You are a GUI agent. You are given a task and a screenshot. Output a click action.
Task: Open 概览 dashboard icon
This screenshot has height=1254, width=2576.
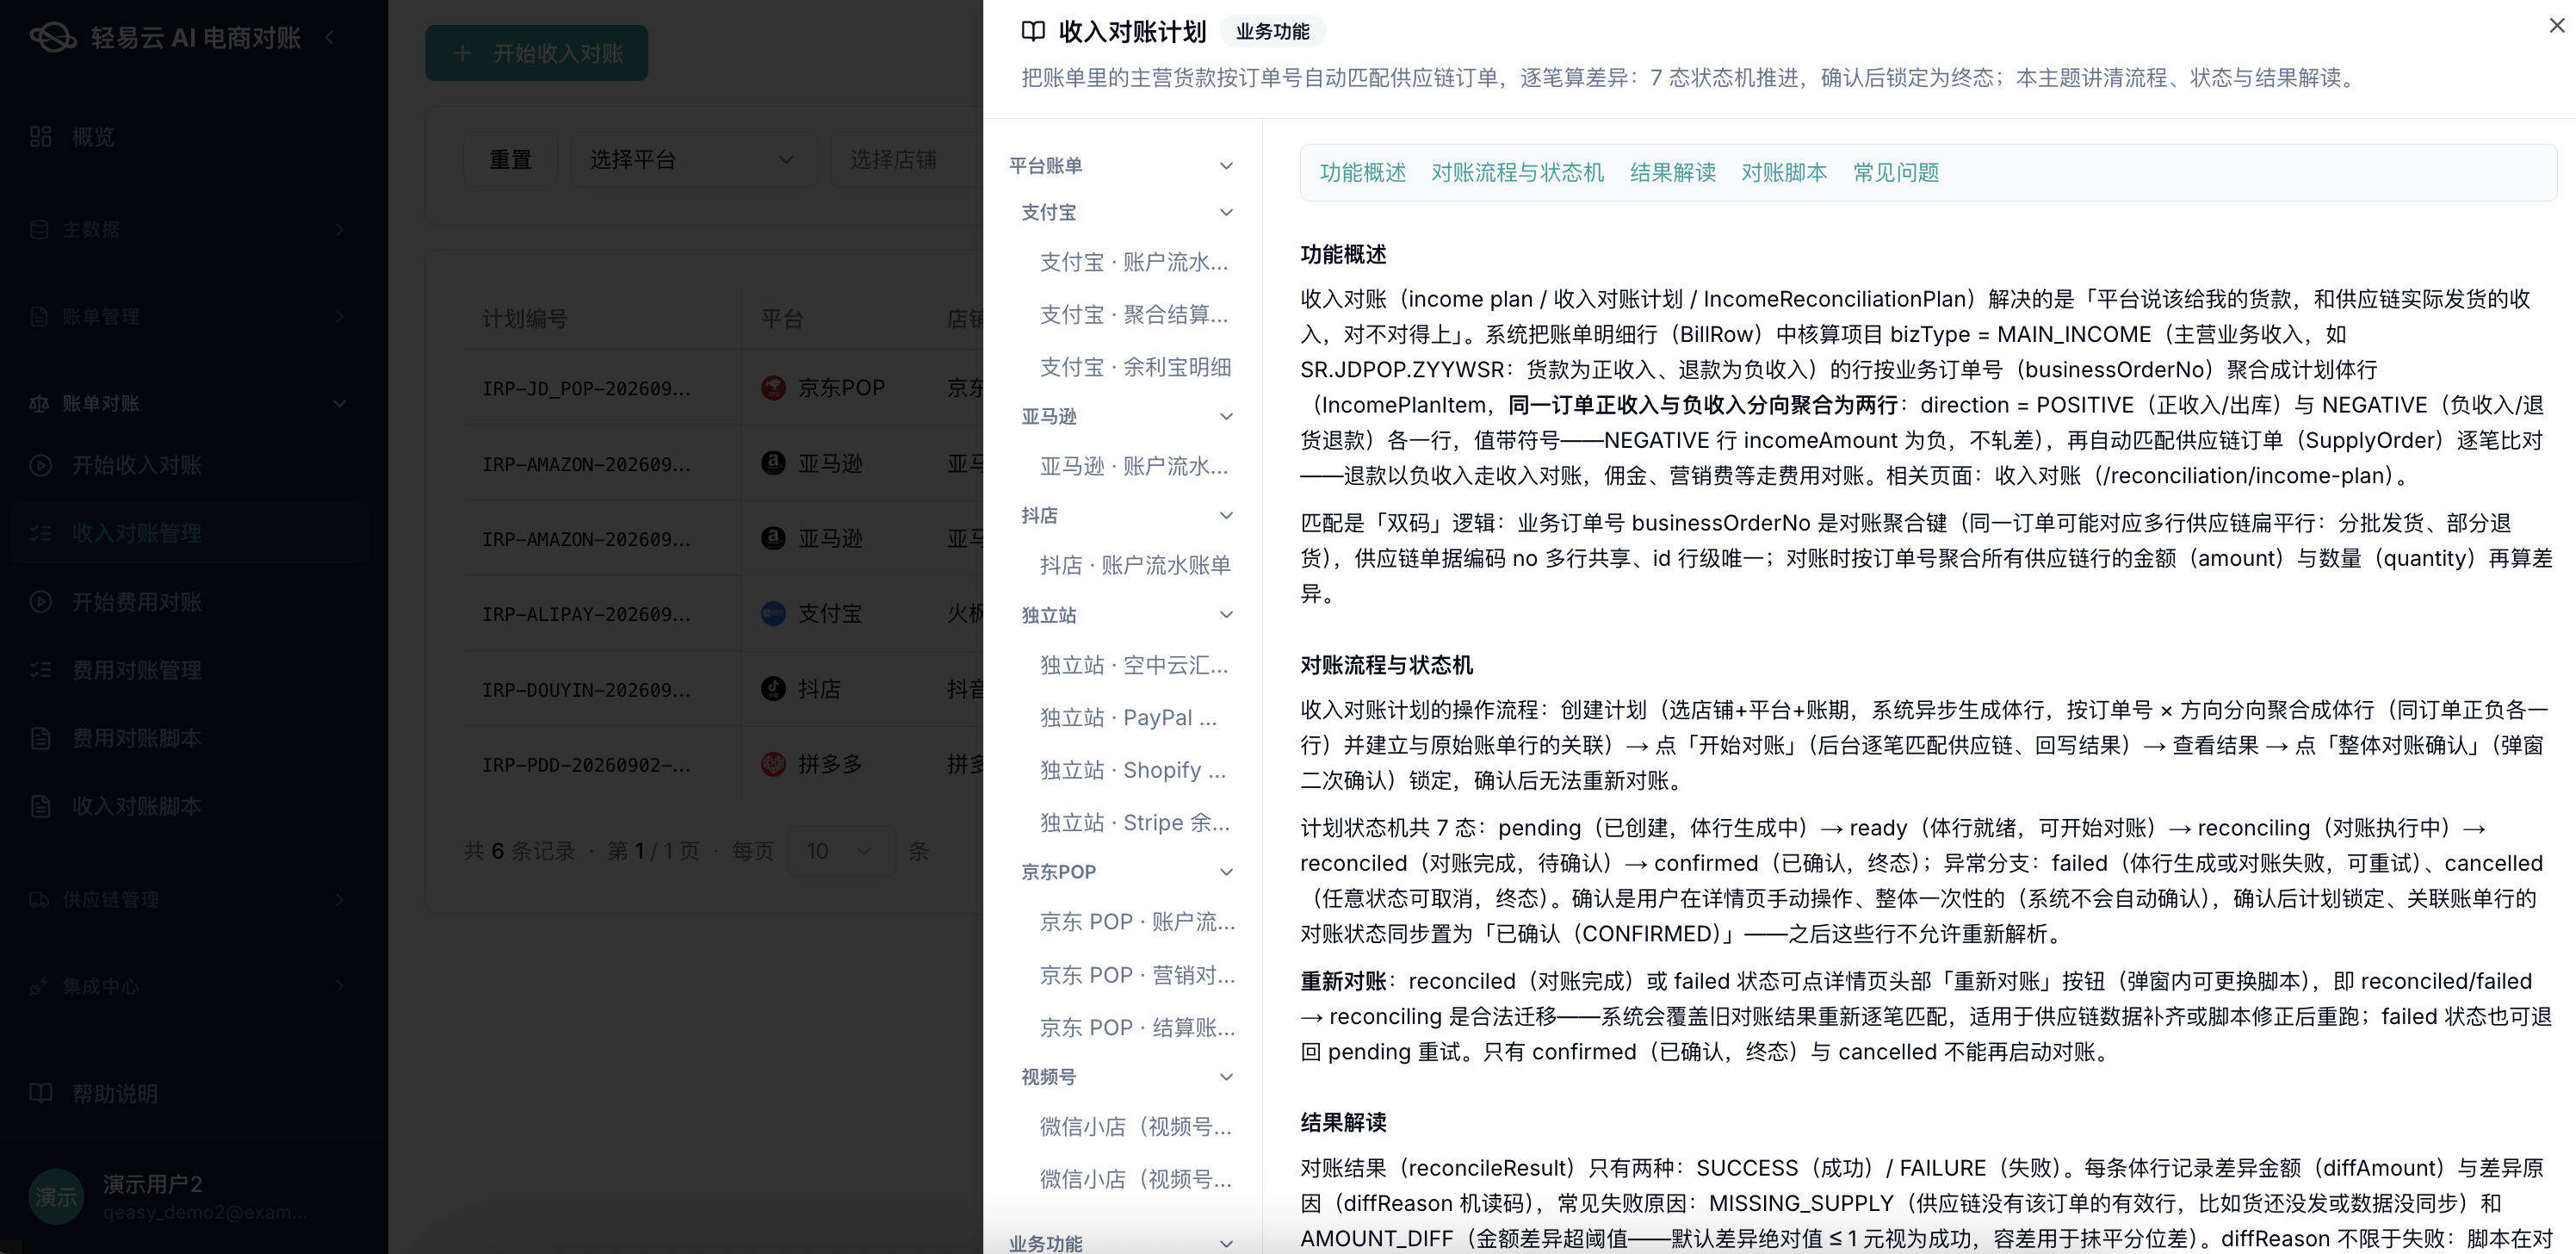tap(41, 136)
